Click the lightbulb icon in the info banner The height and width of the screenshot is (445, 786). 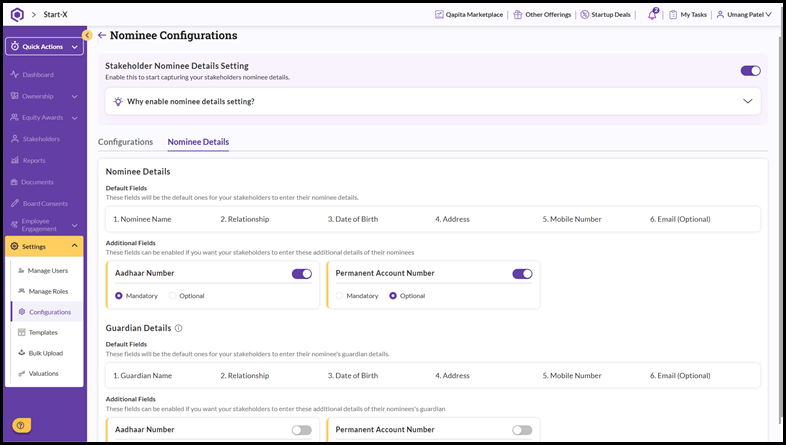coord(118,101)
